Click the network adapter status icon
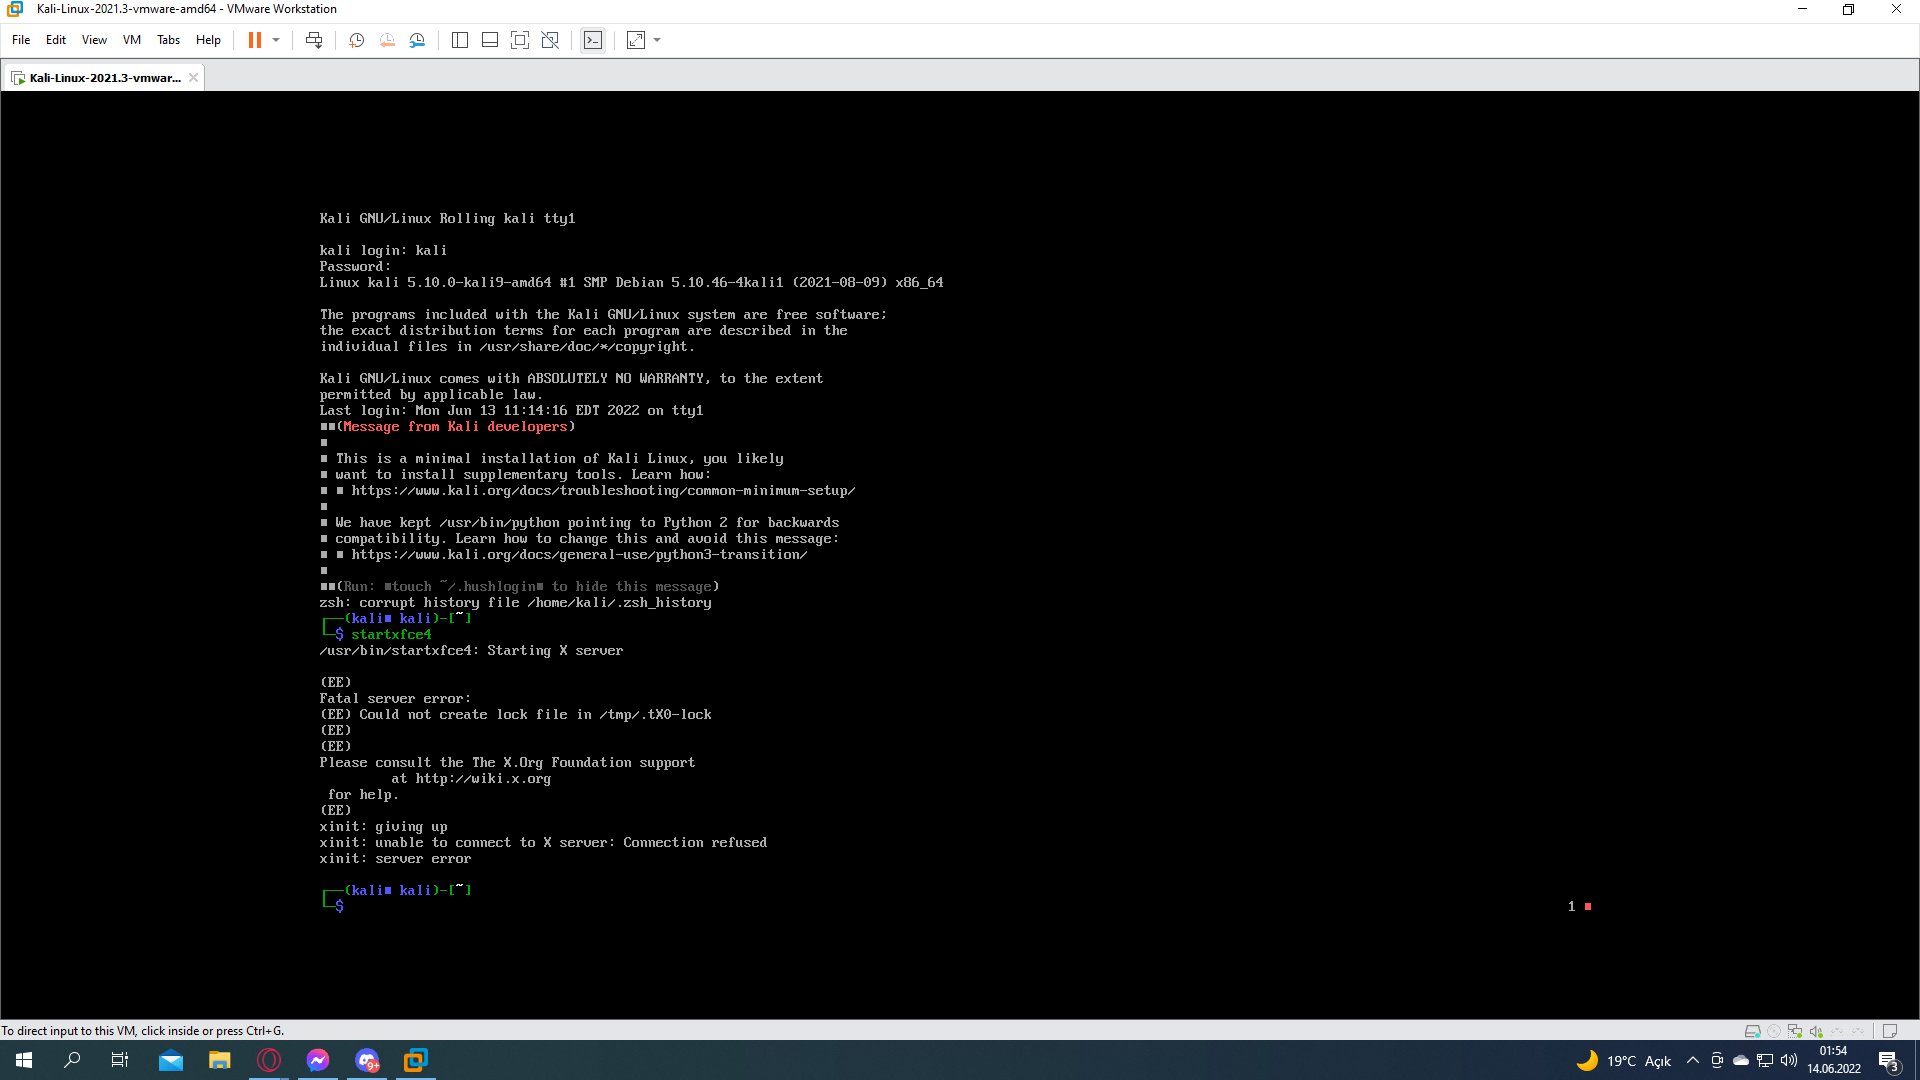 1795,1031
